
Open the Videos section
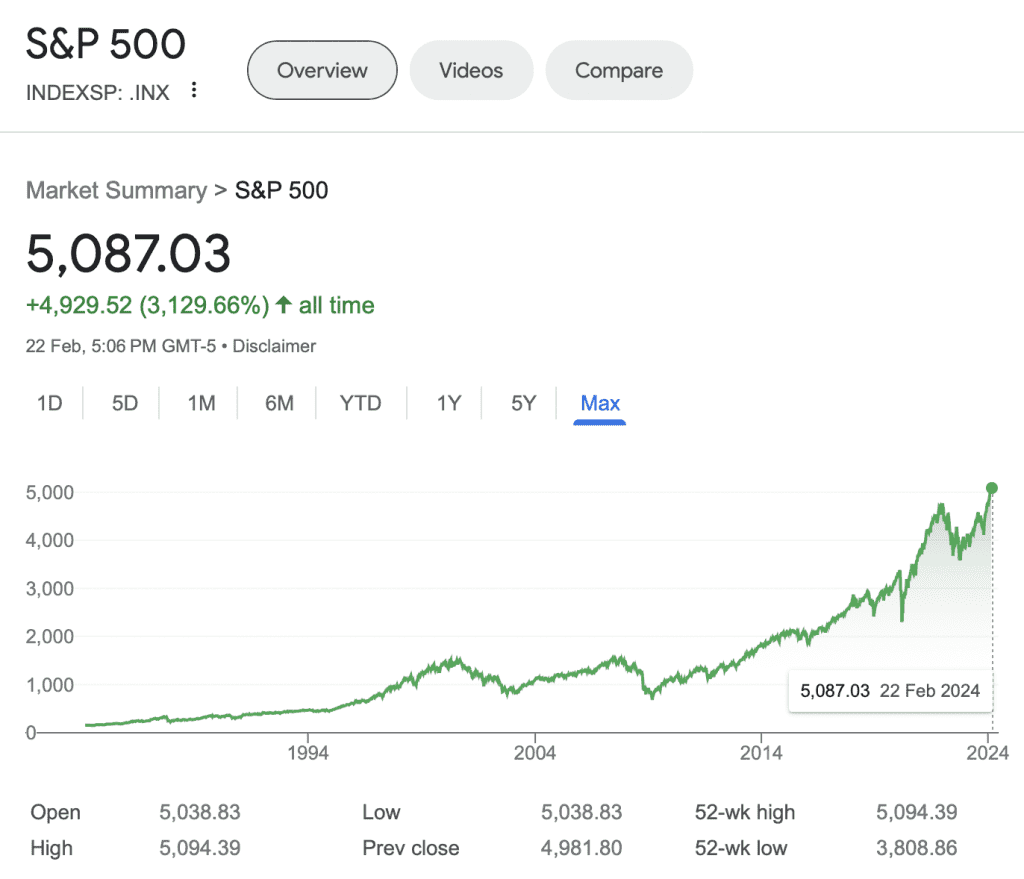tap(471, 70)
